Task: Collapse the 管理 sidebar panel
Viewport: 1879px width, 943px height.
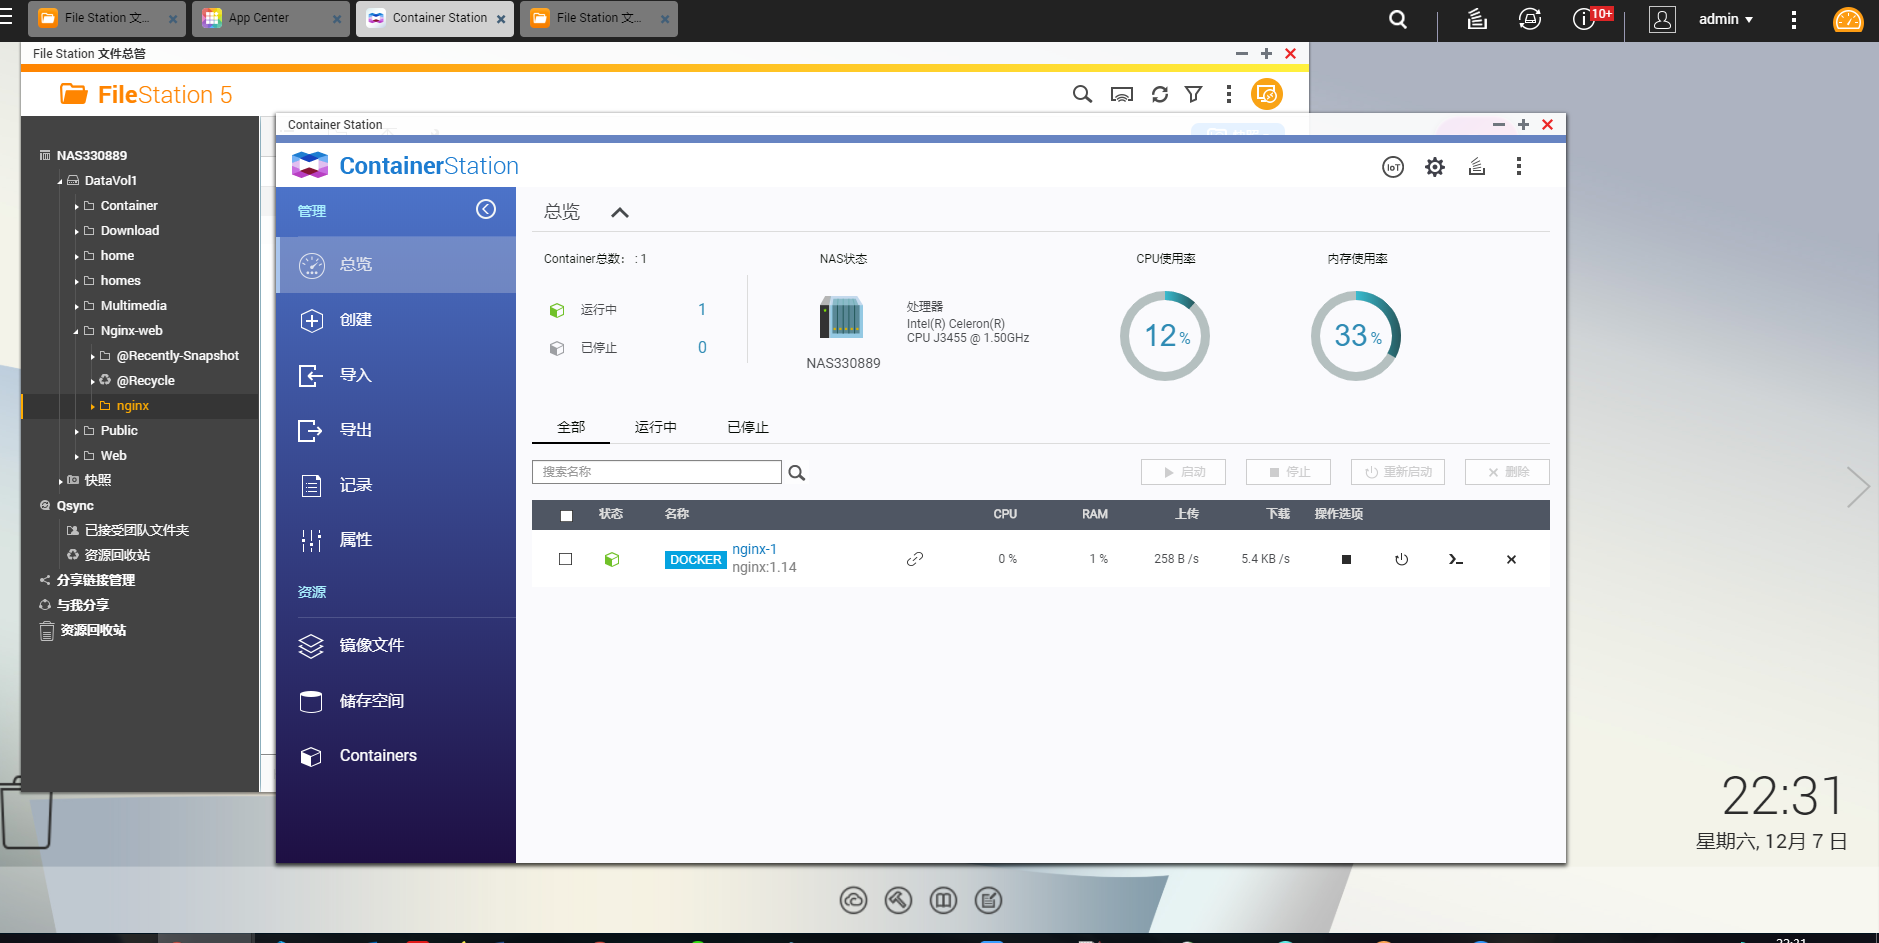Action: pyautogui.click(x=487, y=210)
